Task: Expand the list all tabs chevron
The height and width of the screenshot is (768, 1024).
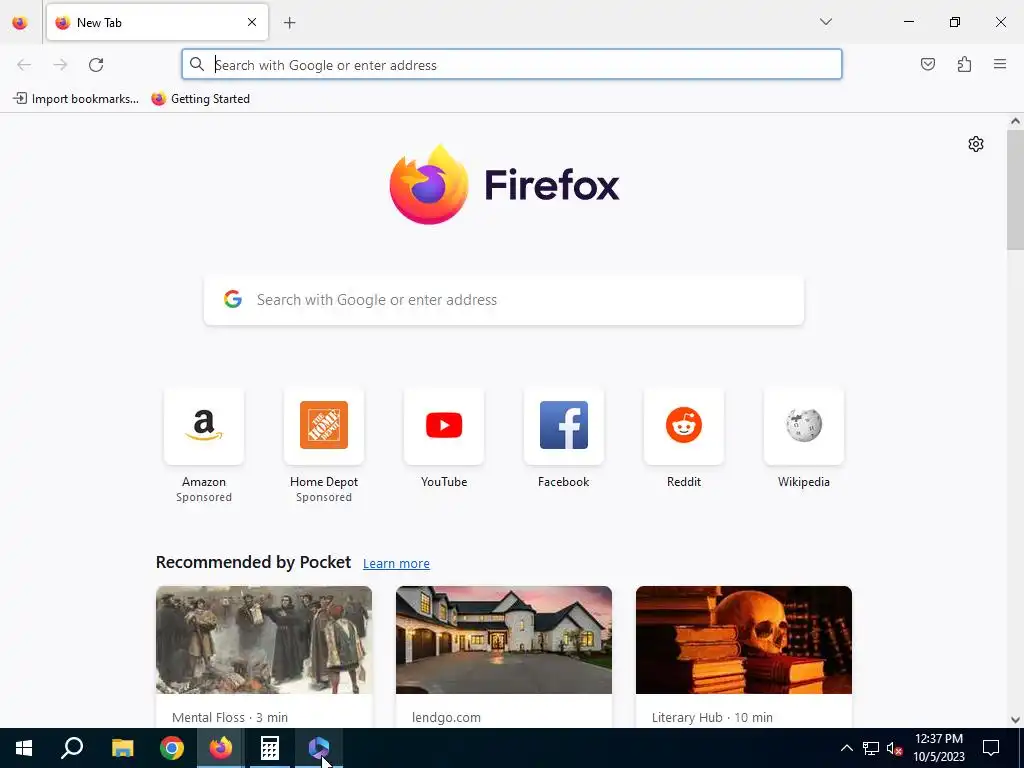Action: click(825, 22)
